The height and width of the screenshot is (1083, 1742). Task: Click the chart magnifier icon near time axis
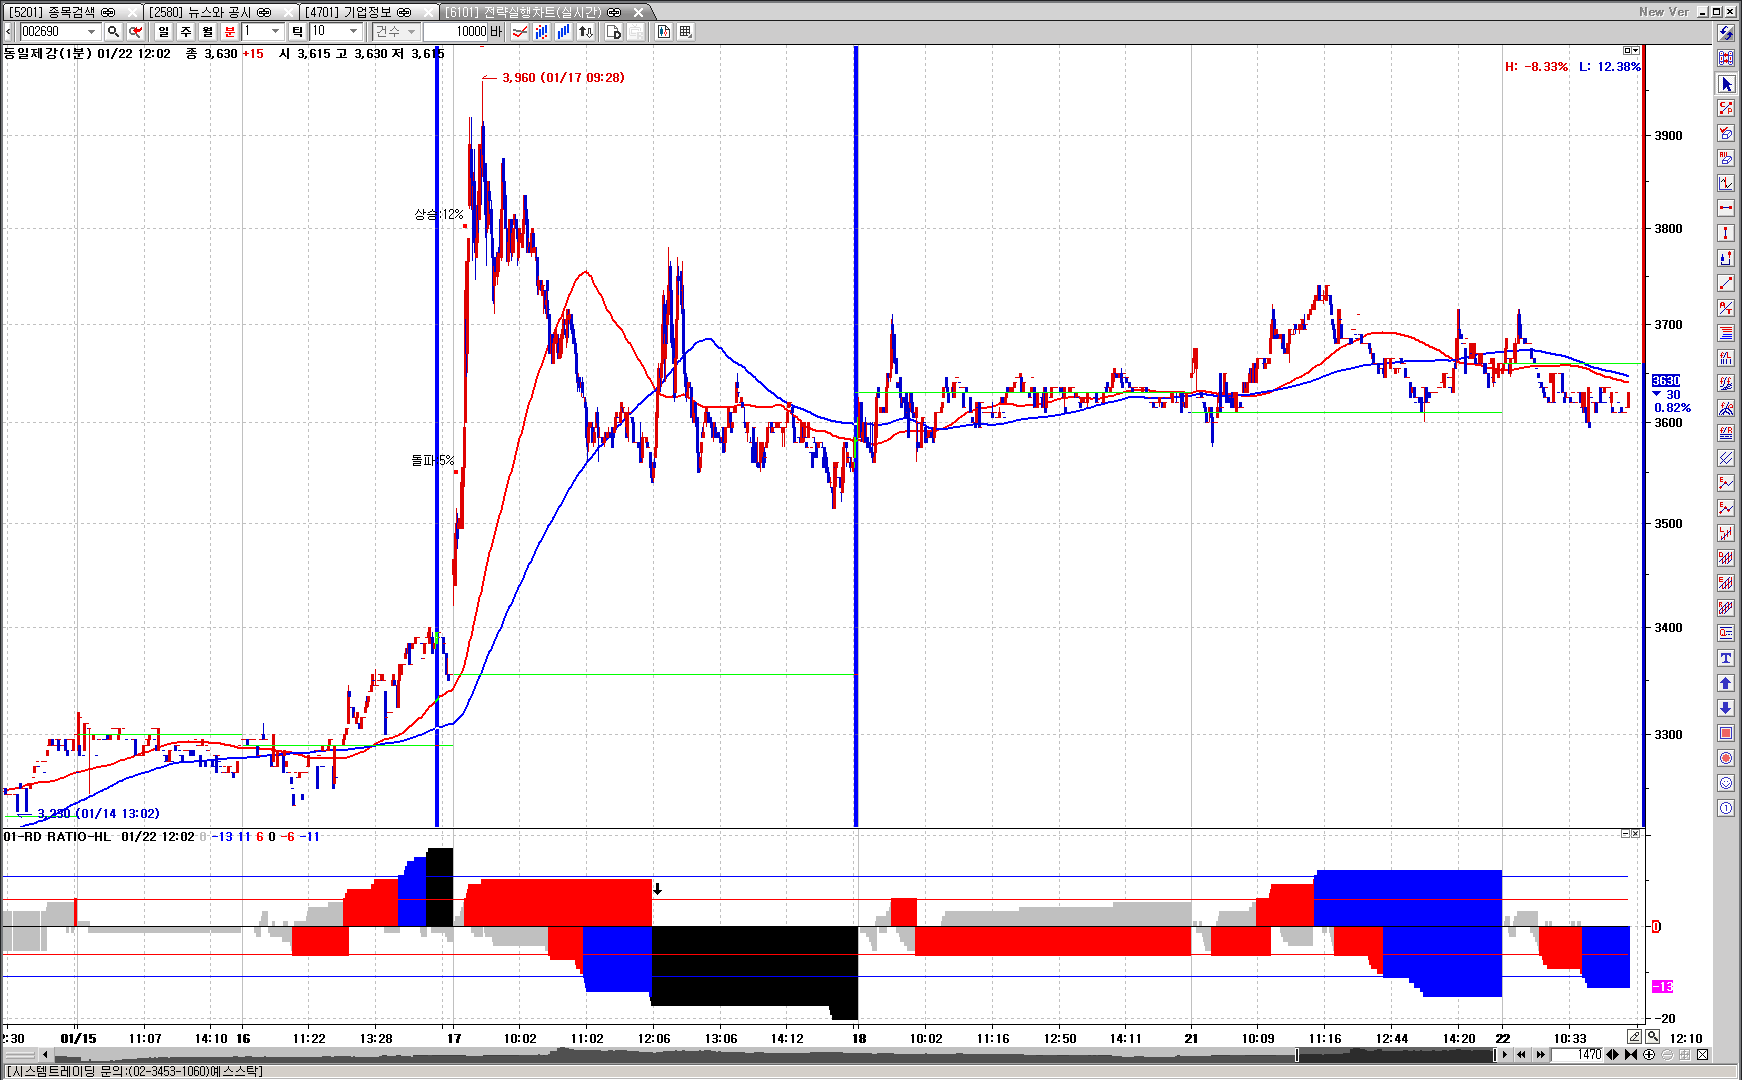tap(1653, 1037)
